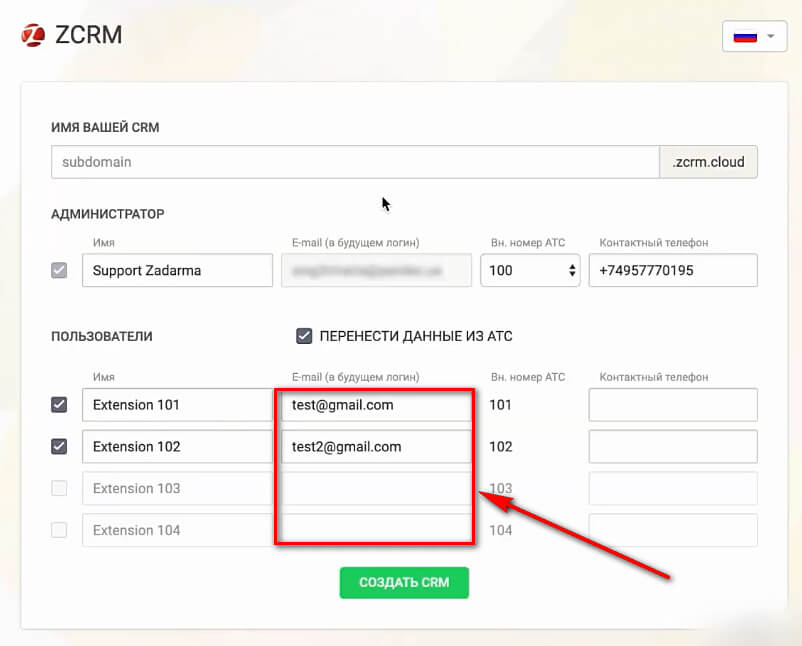Edit the +74957770195 contact phone field
The width and height of the screenshot is (802, 646).
(673, 270)
